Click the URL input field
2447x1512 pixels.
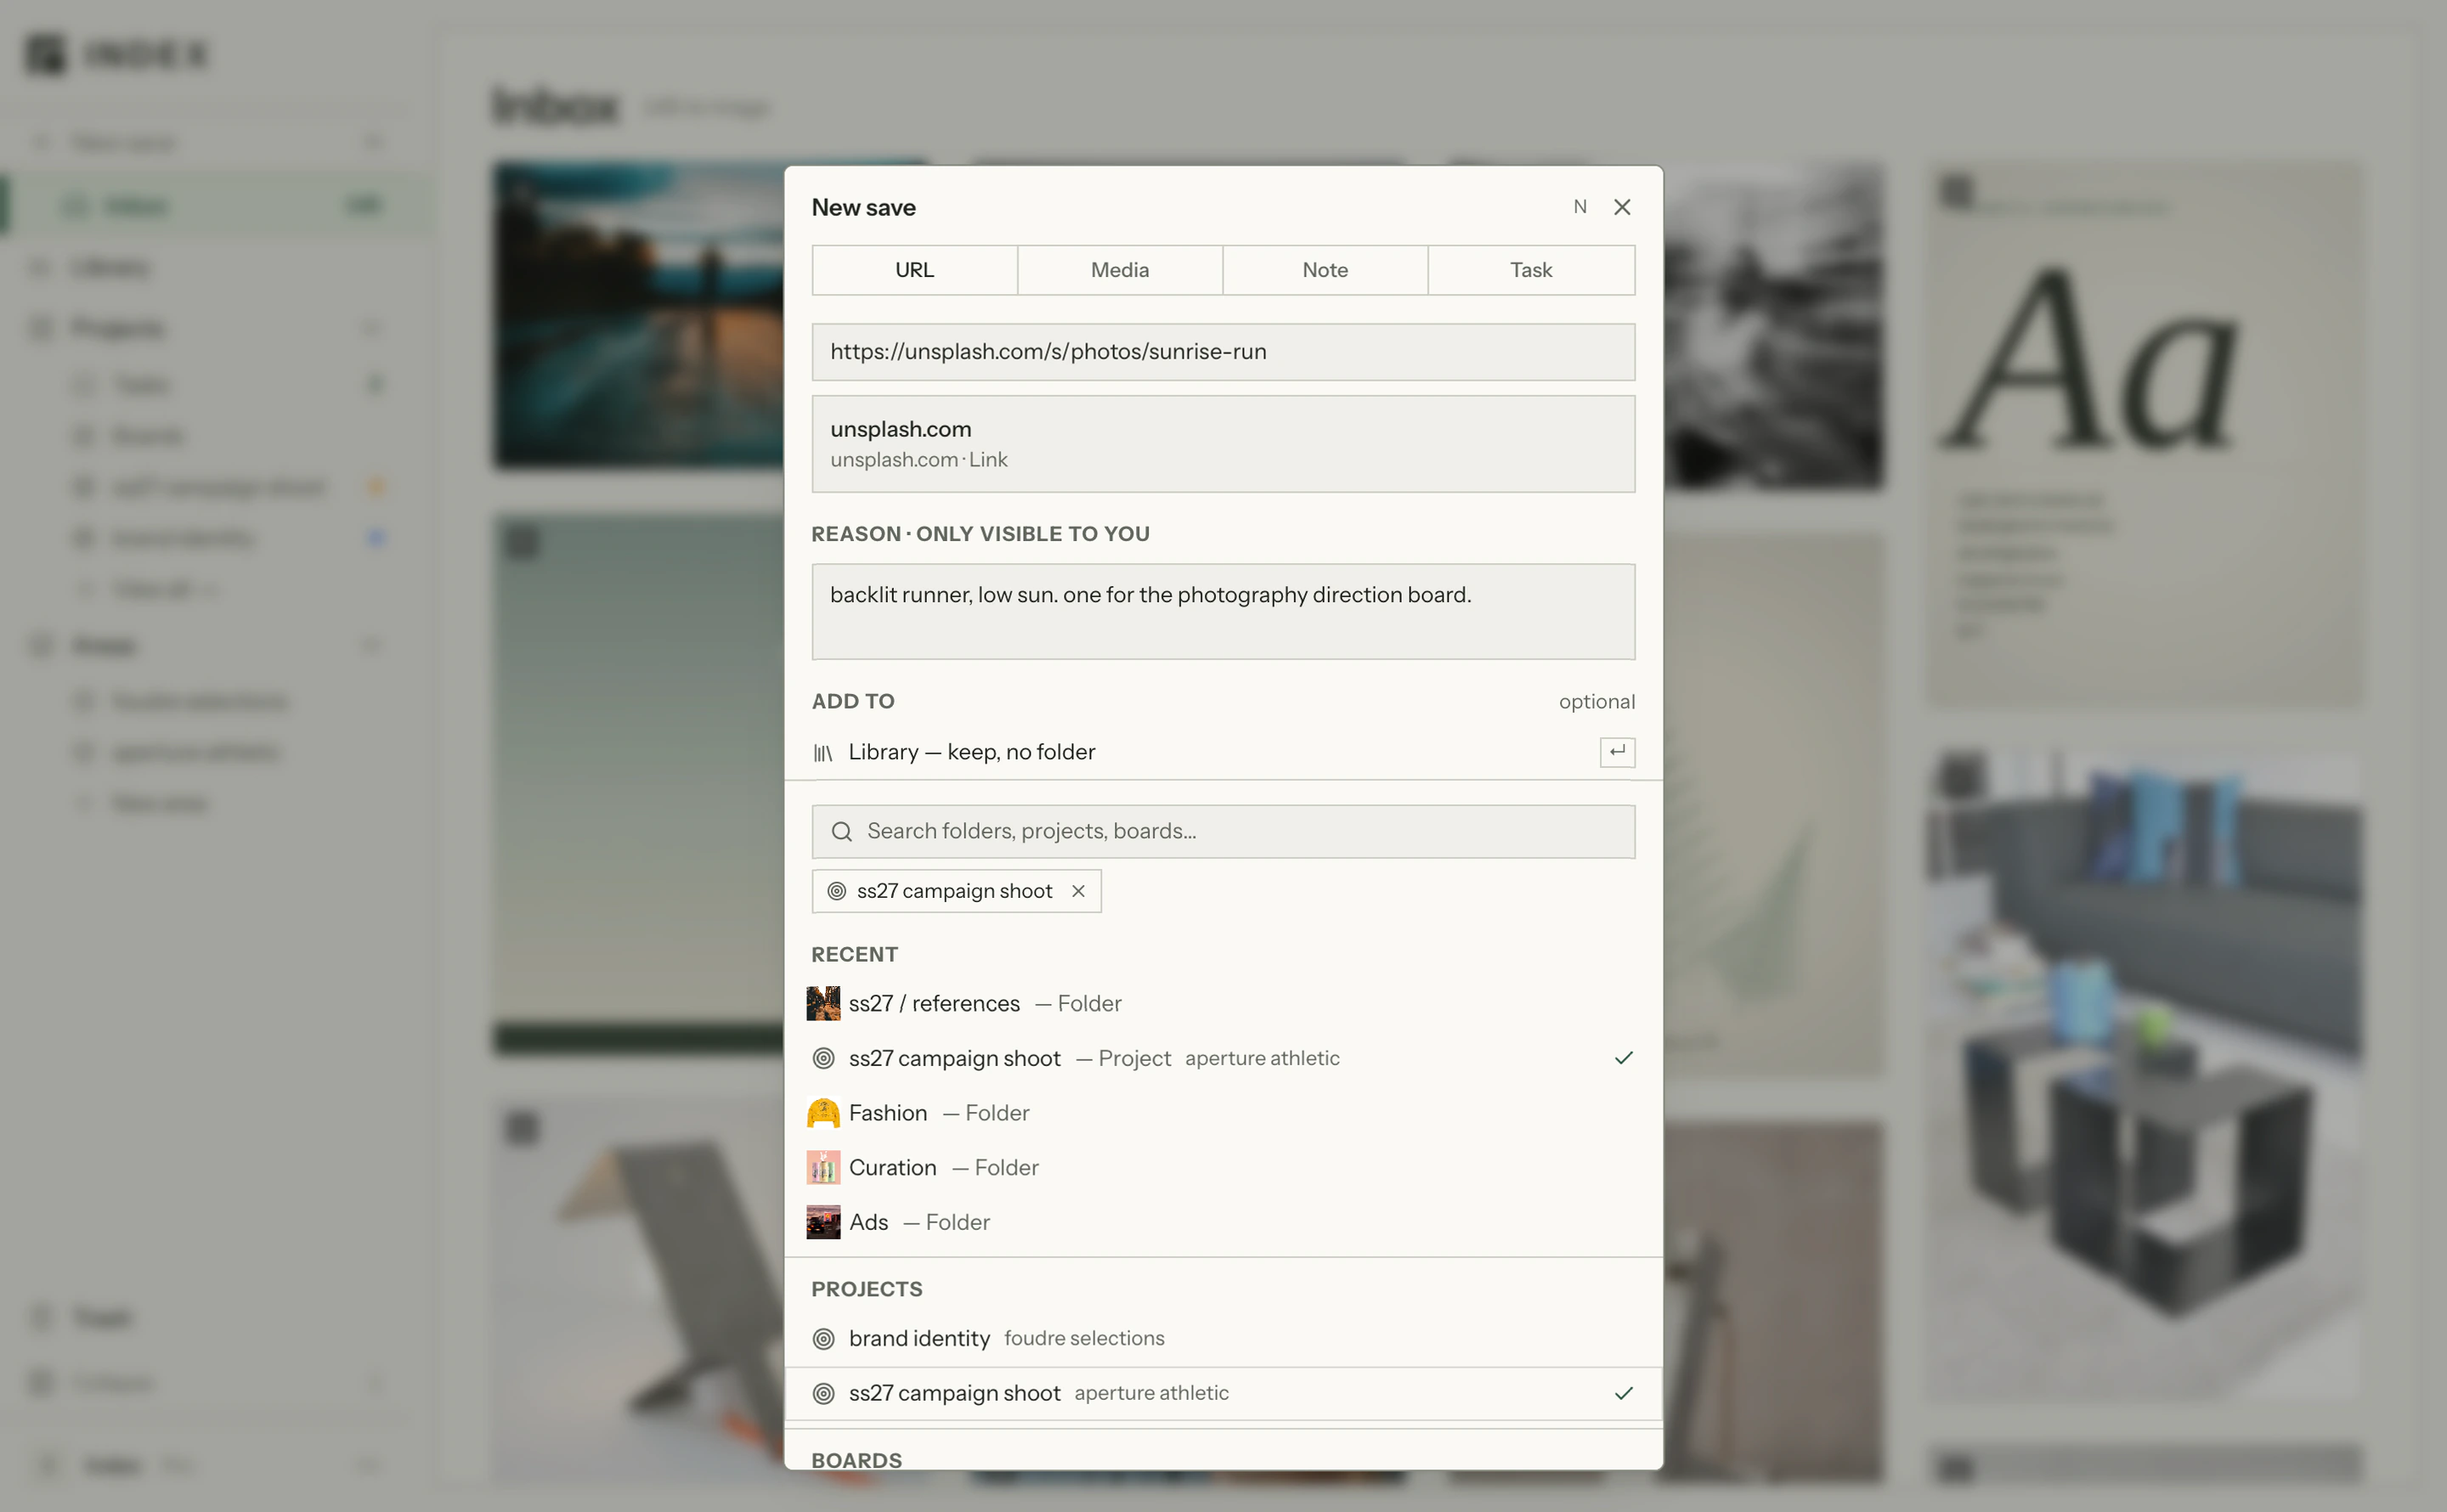(x=1223, y=352)
